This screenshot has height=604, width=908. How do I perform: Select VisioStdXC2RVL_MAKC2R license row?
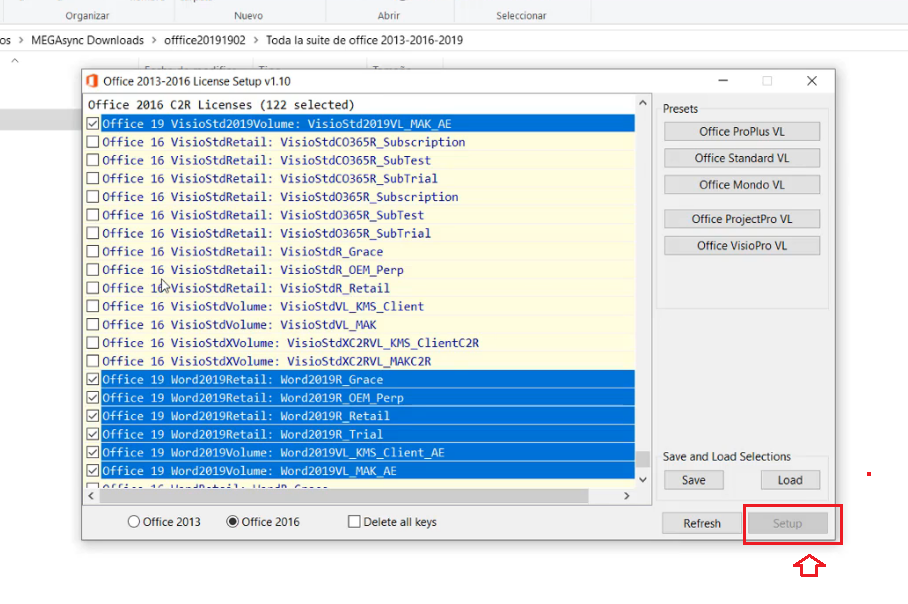click(x=368, y=361)
